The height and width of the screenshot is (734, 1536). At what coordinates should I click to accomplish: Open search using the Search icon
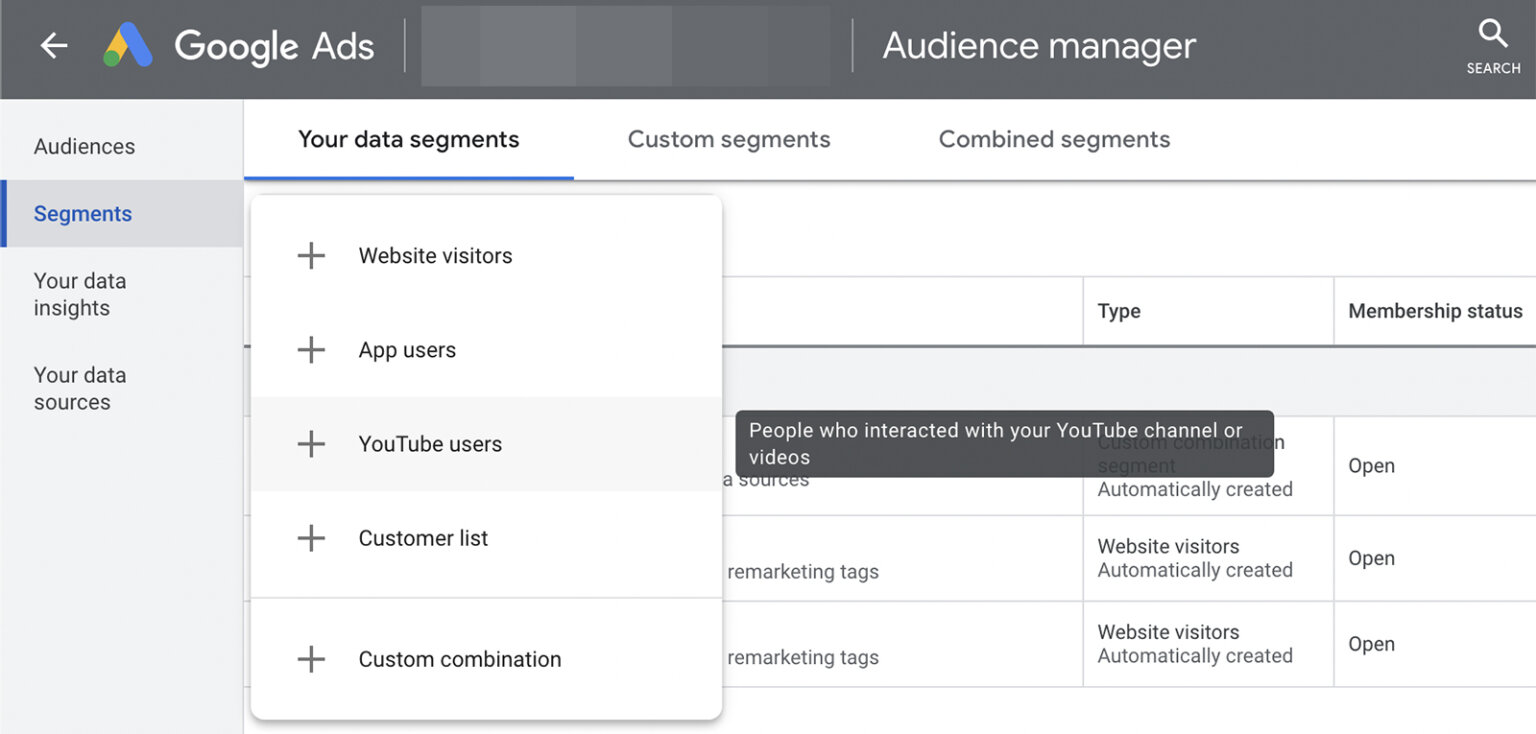click(1491, 42)
